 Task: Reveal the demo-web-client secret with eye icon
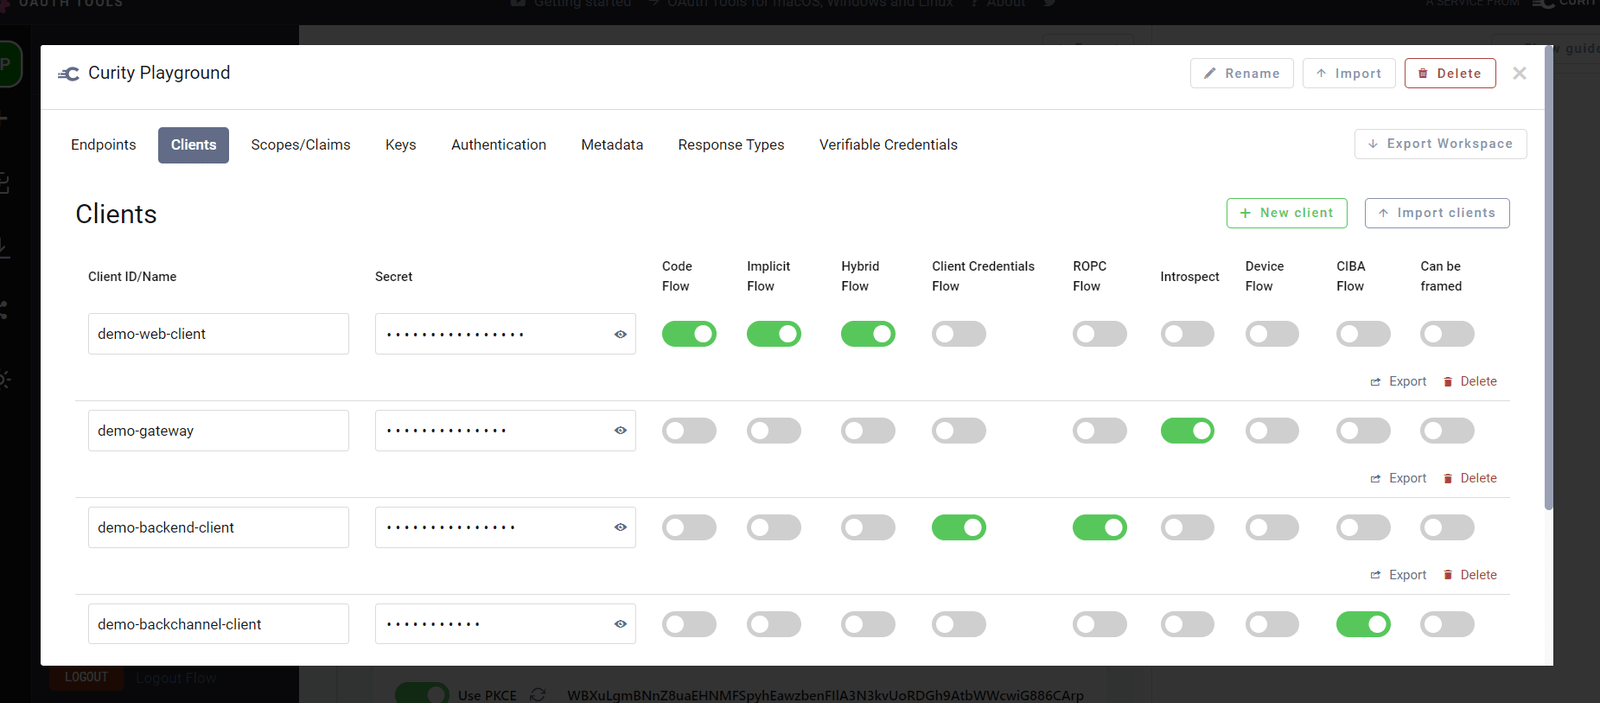coord(620,334)
